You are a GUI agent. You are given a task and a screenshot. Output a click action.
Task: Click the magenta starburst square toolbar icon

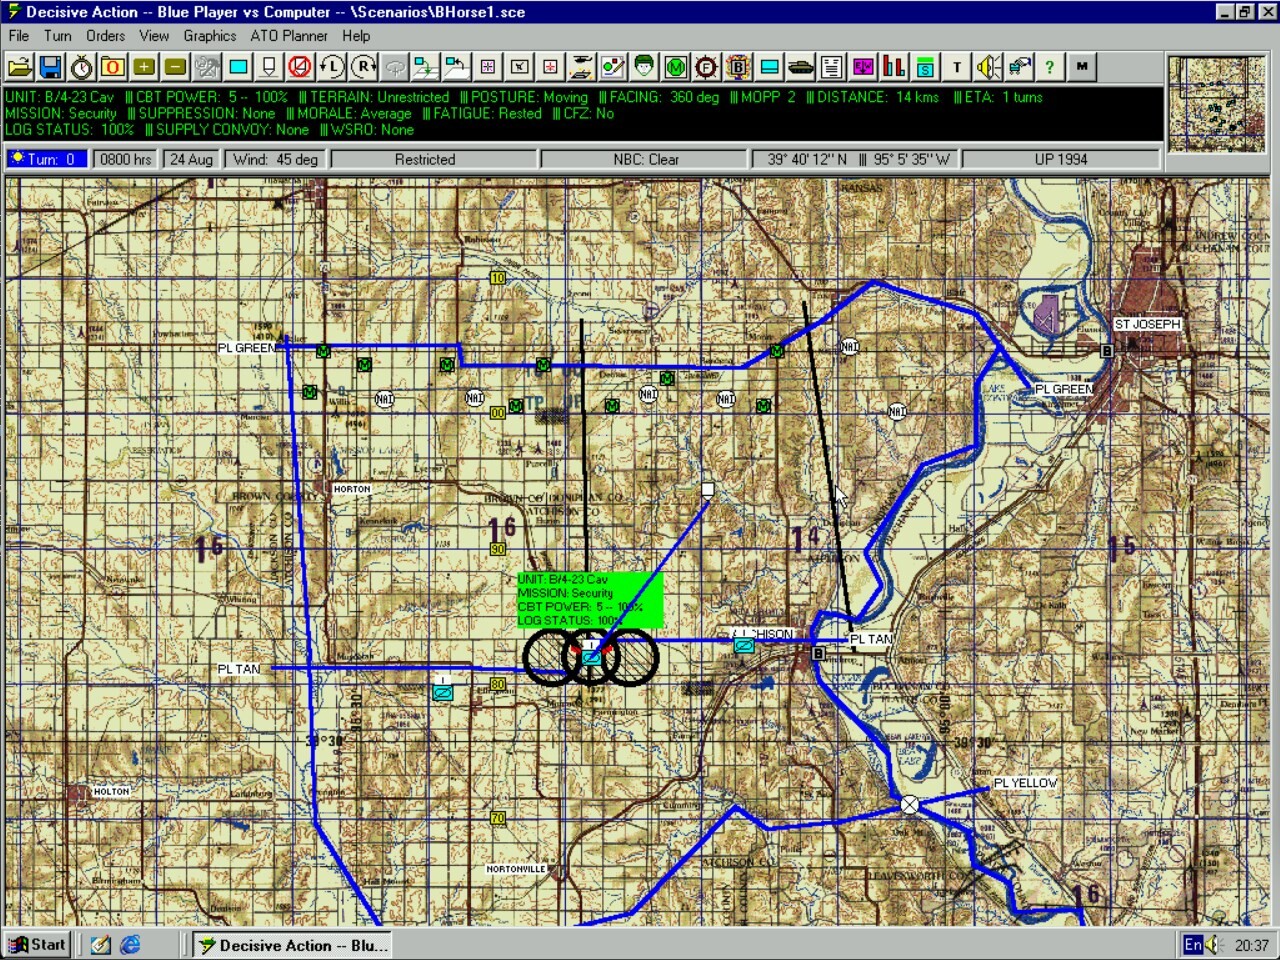coord(488,67)
